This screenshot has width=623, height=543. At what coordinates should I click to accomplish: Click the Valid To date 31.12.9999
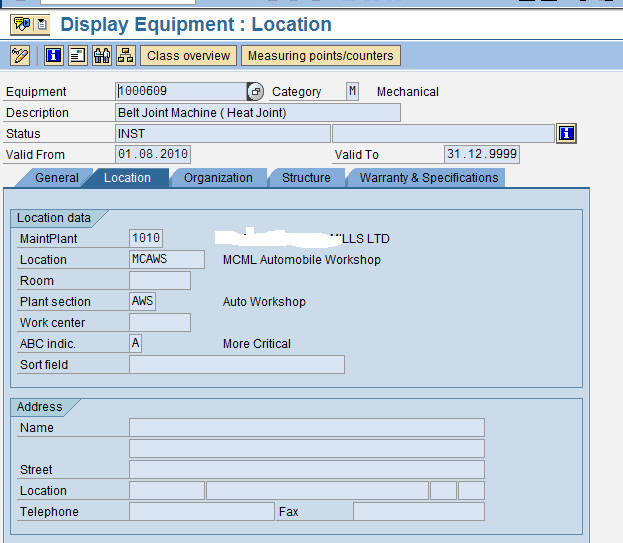(482, 154)
